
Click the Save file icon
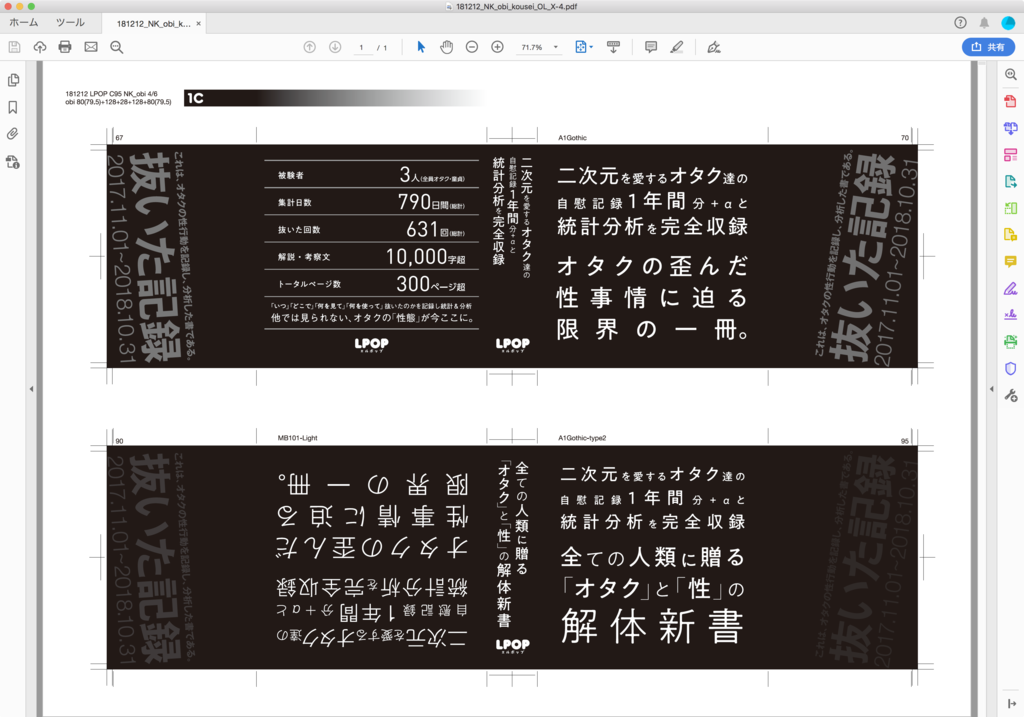tap(14, 47)
